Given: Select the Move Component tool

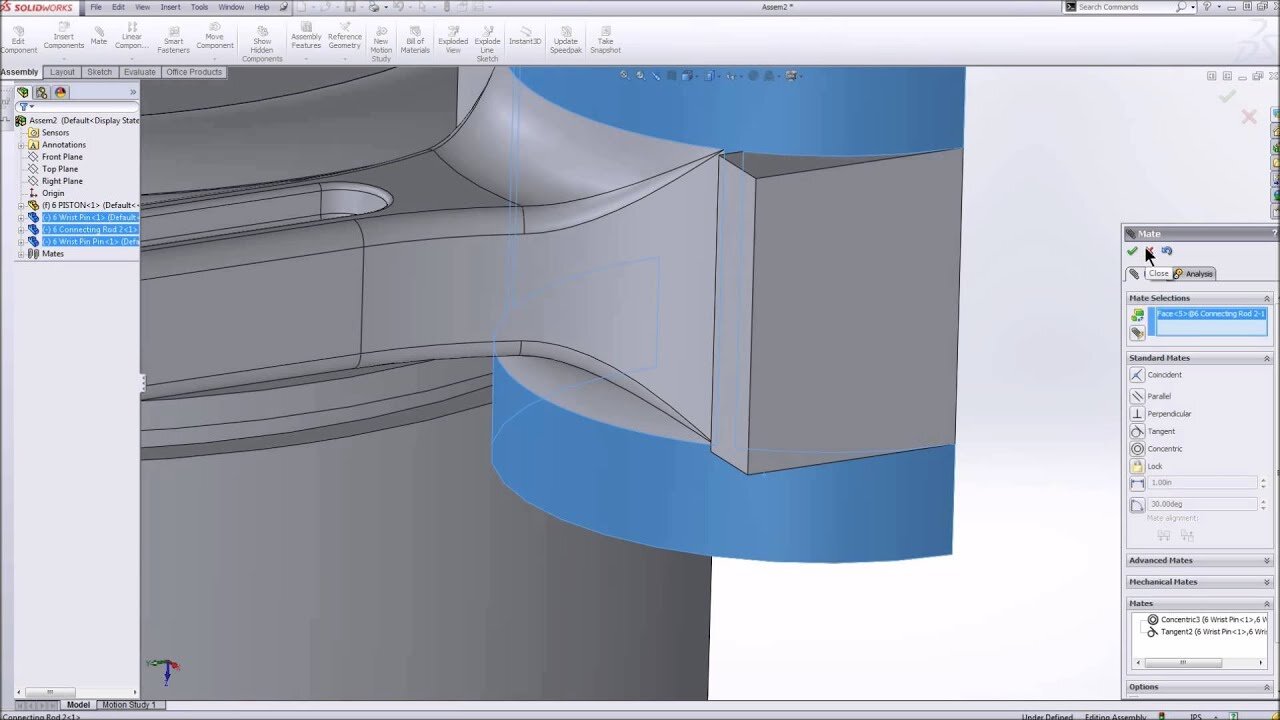Looking at the screenshot, I should click(x=213, y=38).
